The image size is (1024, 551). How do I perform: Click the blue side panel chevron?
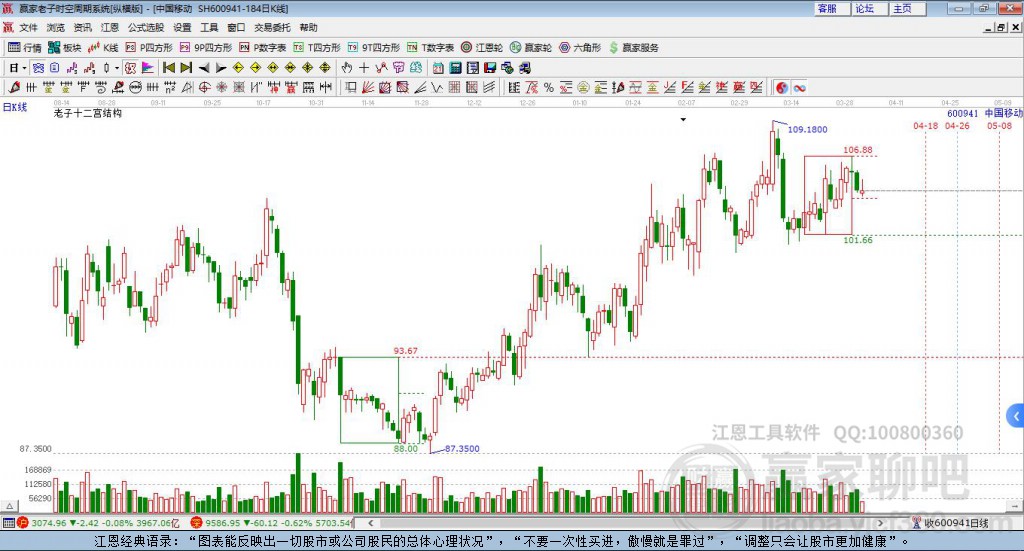coord(1016,416)
